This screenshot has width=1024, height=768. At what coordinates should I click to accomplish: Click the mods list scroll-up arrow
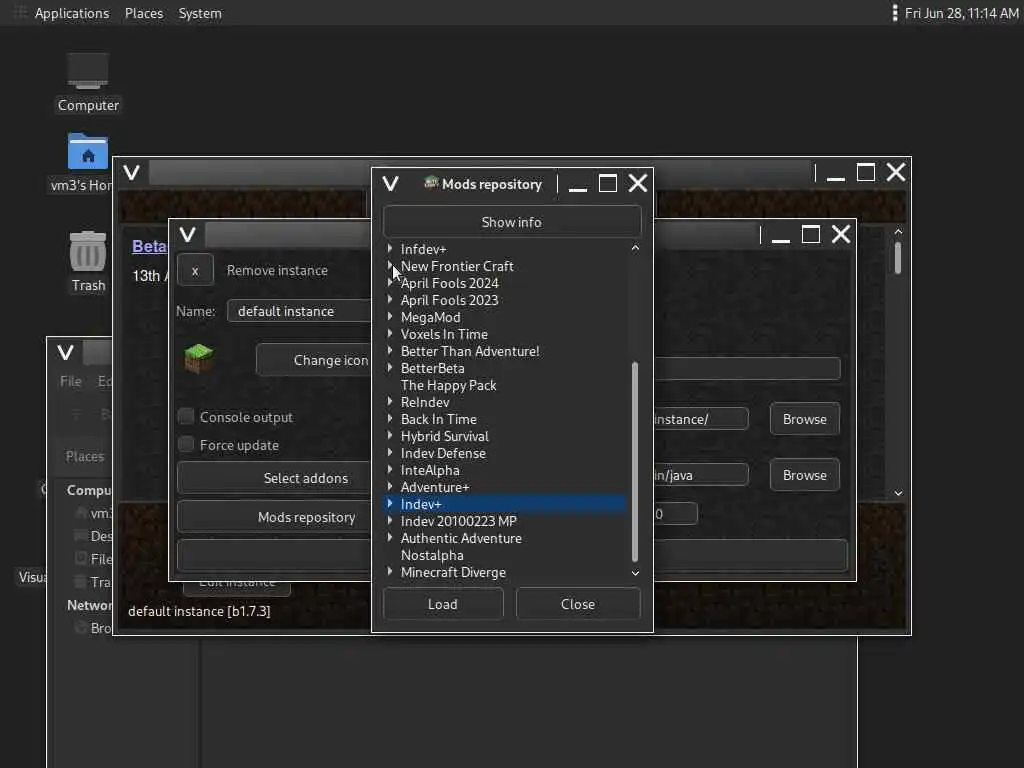click(x=635, y=248)
